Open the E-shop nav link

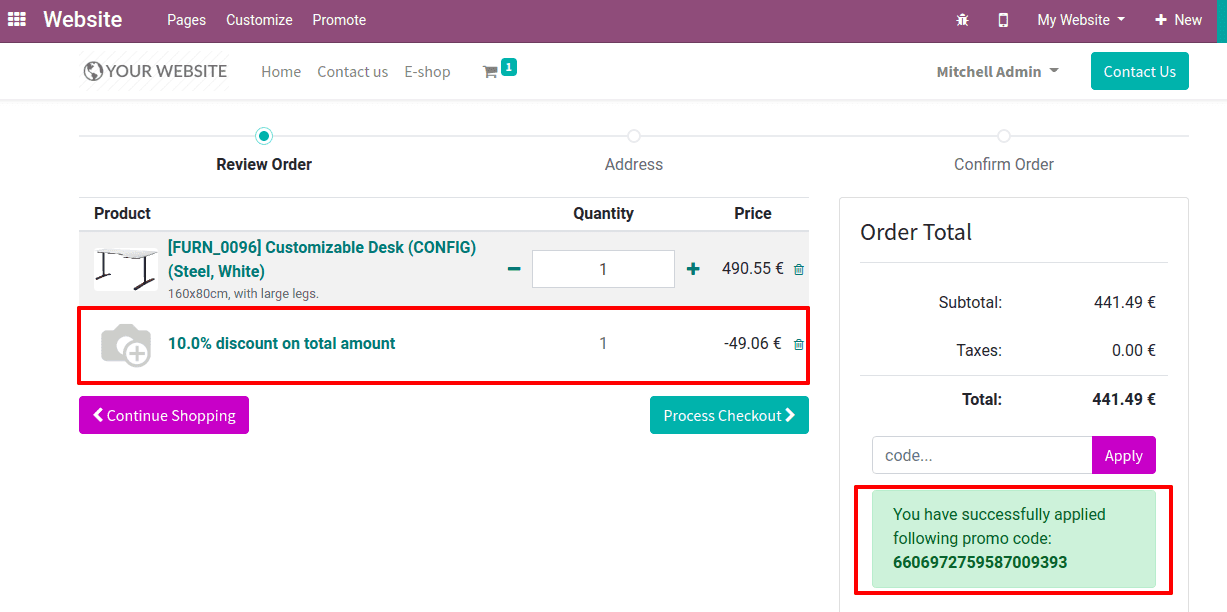pyautogui.click(x=427, y=72)
